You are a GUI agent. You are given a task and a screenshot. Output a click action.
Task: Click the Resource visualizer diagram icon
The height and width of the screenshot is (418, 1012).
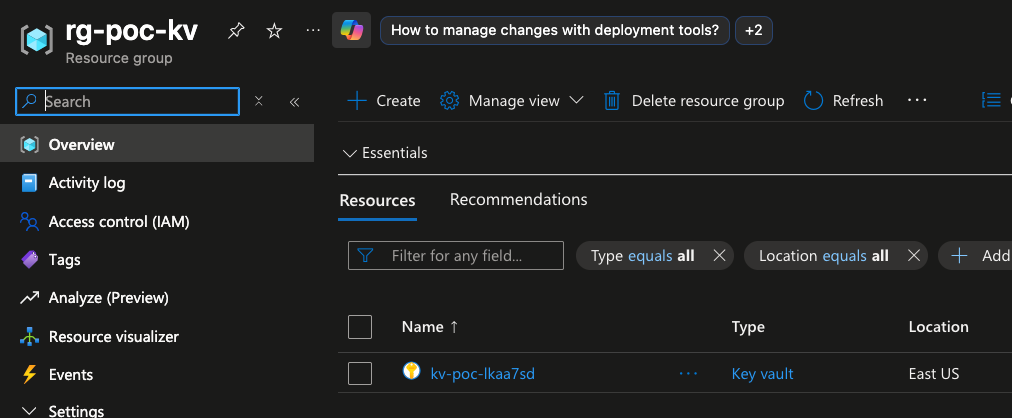tap(30, 336)
